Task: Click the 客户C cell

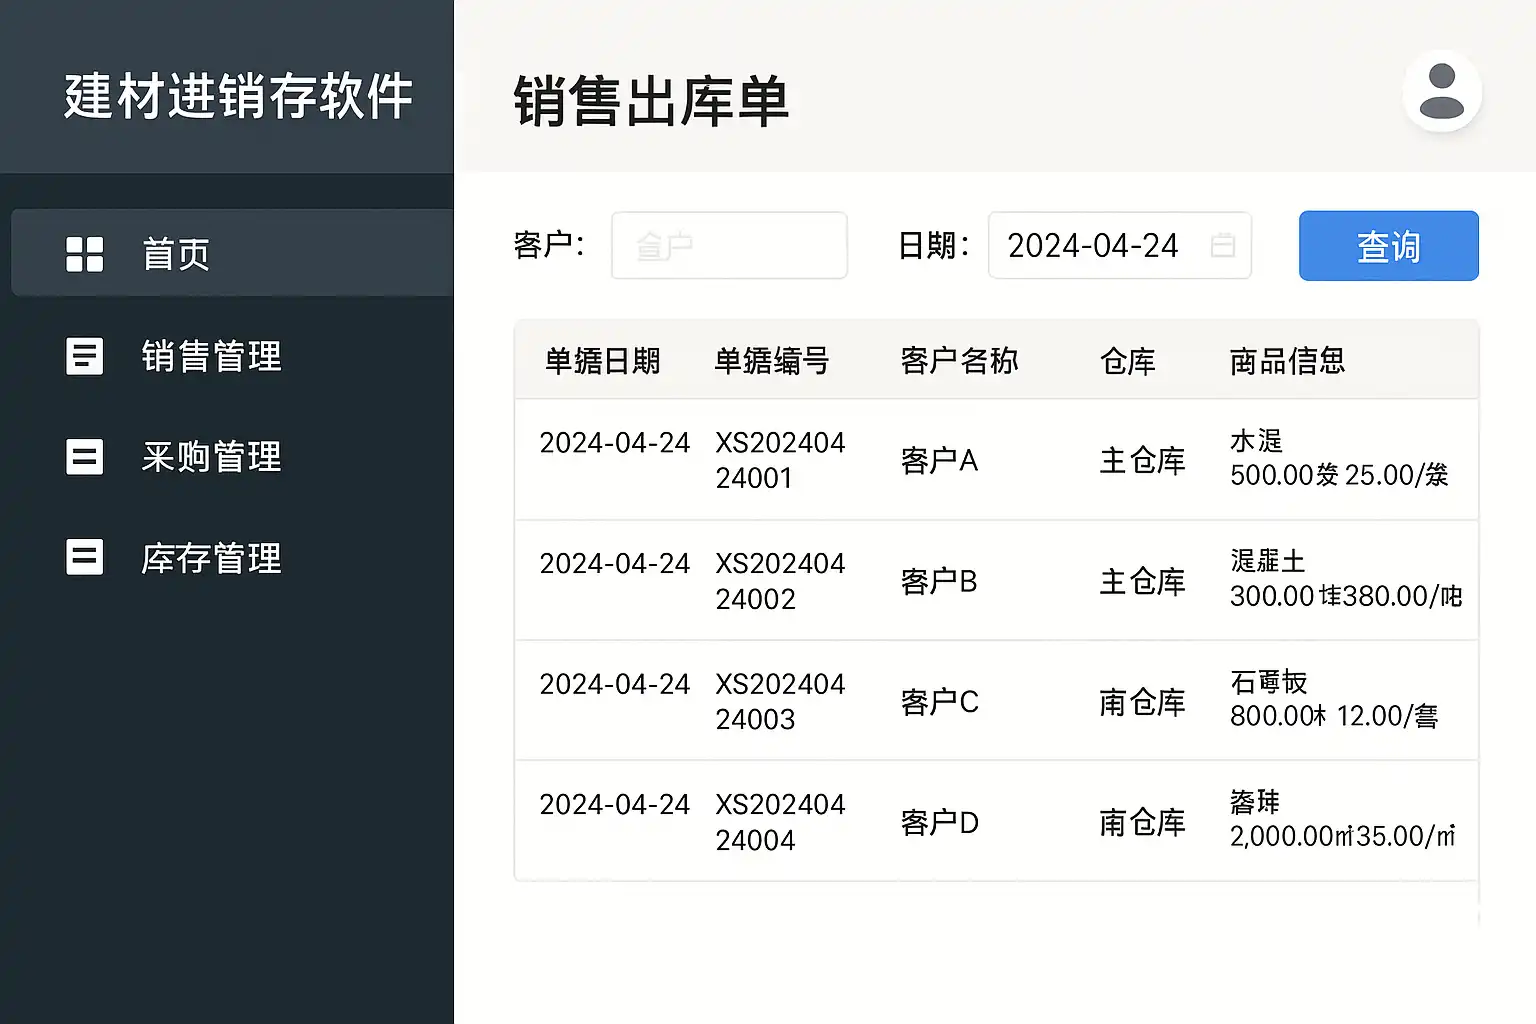Action: tap(939, 702)
